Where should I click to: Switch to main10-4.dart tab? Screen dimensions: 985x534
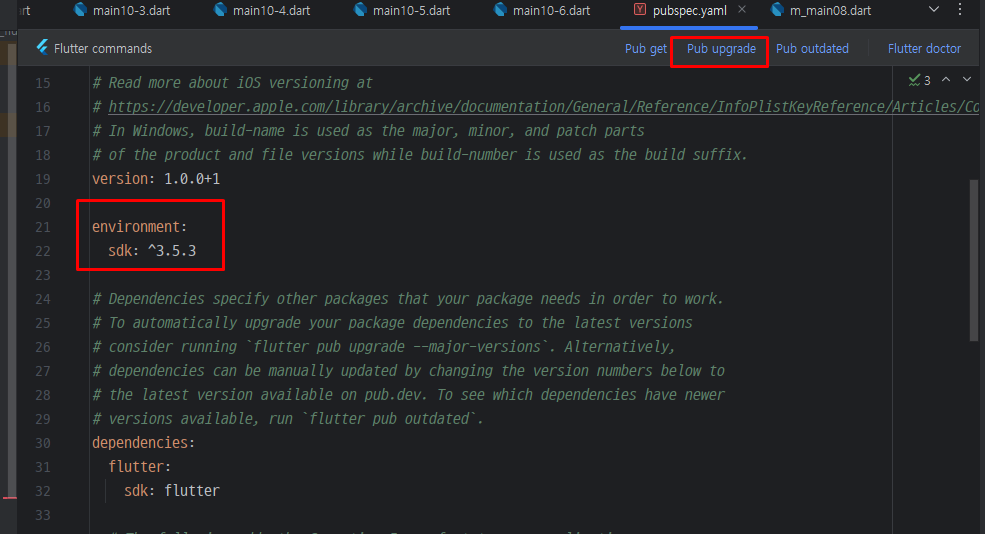(x=263, y=11)
